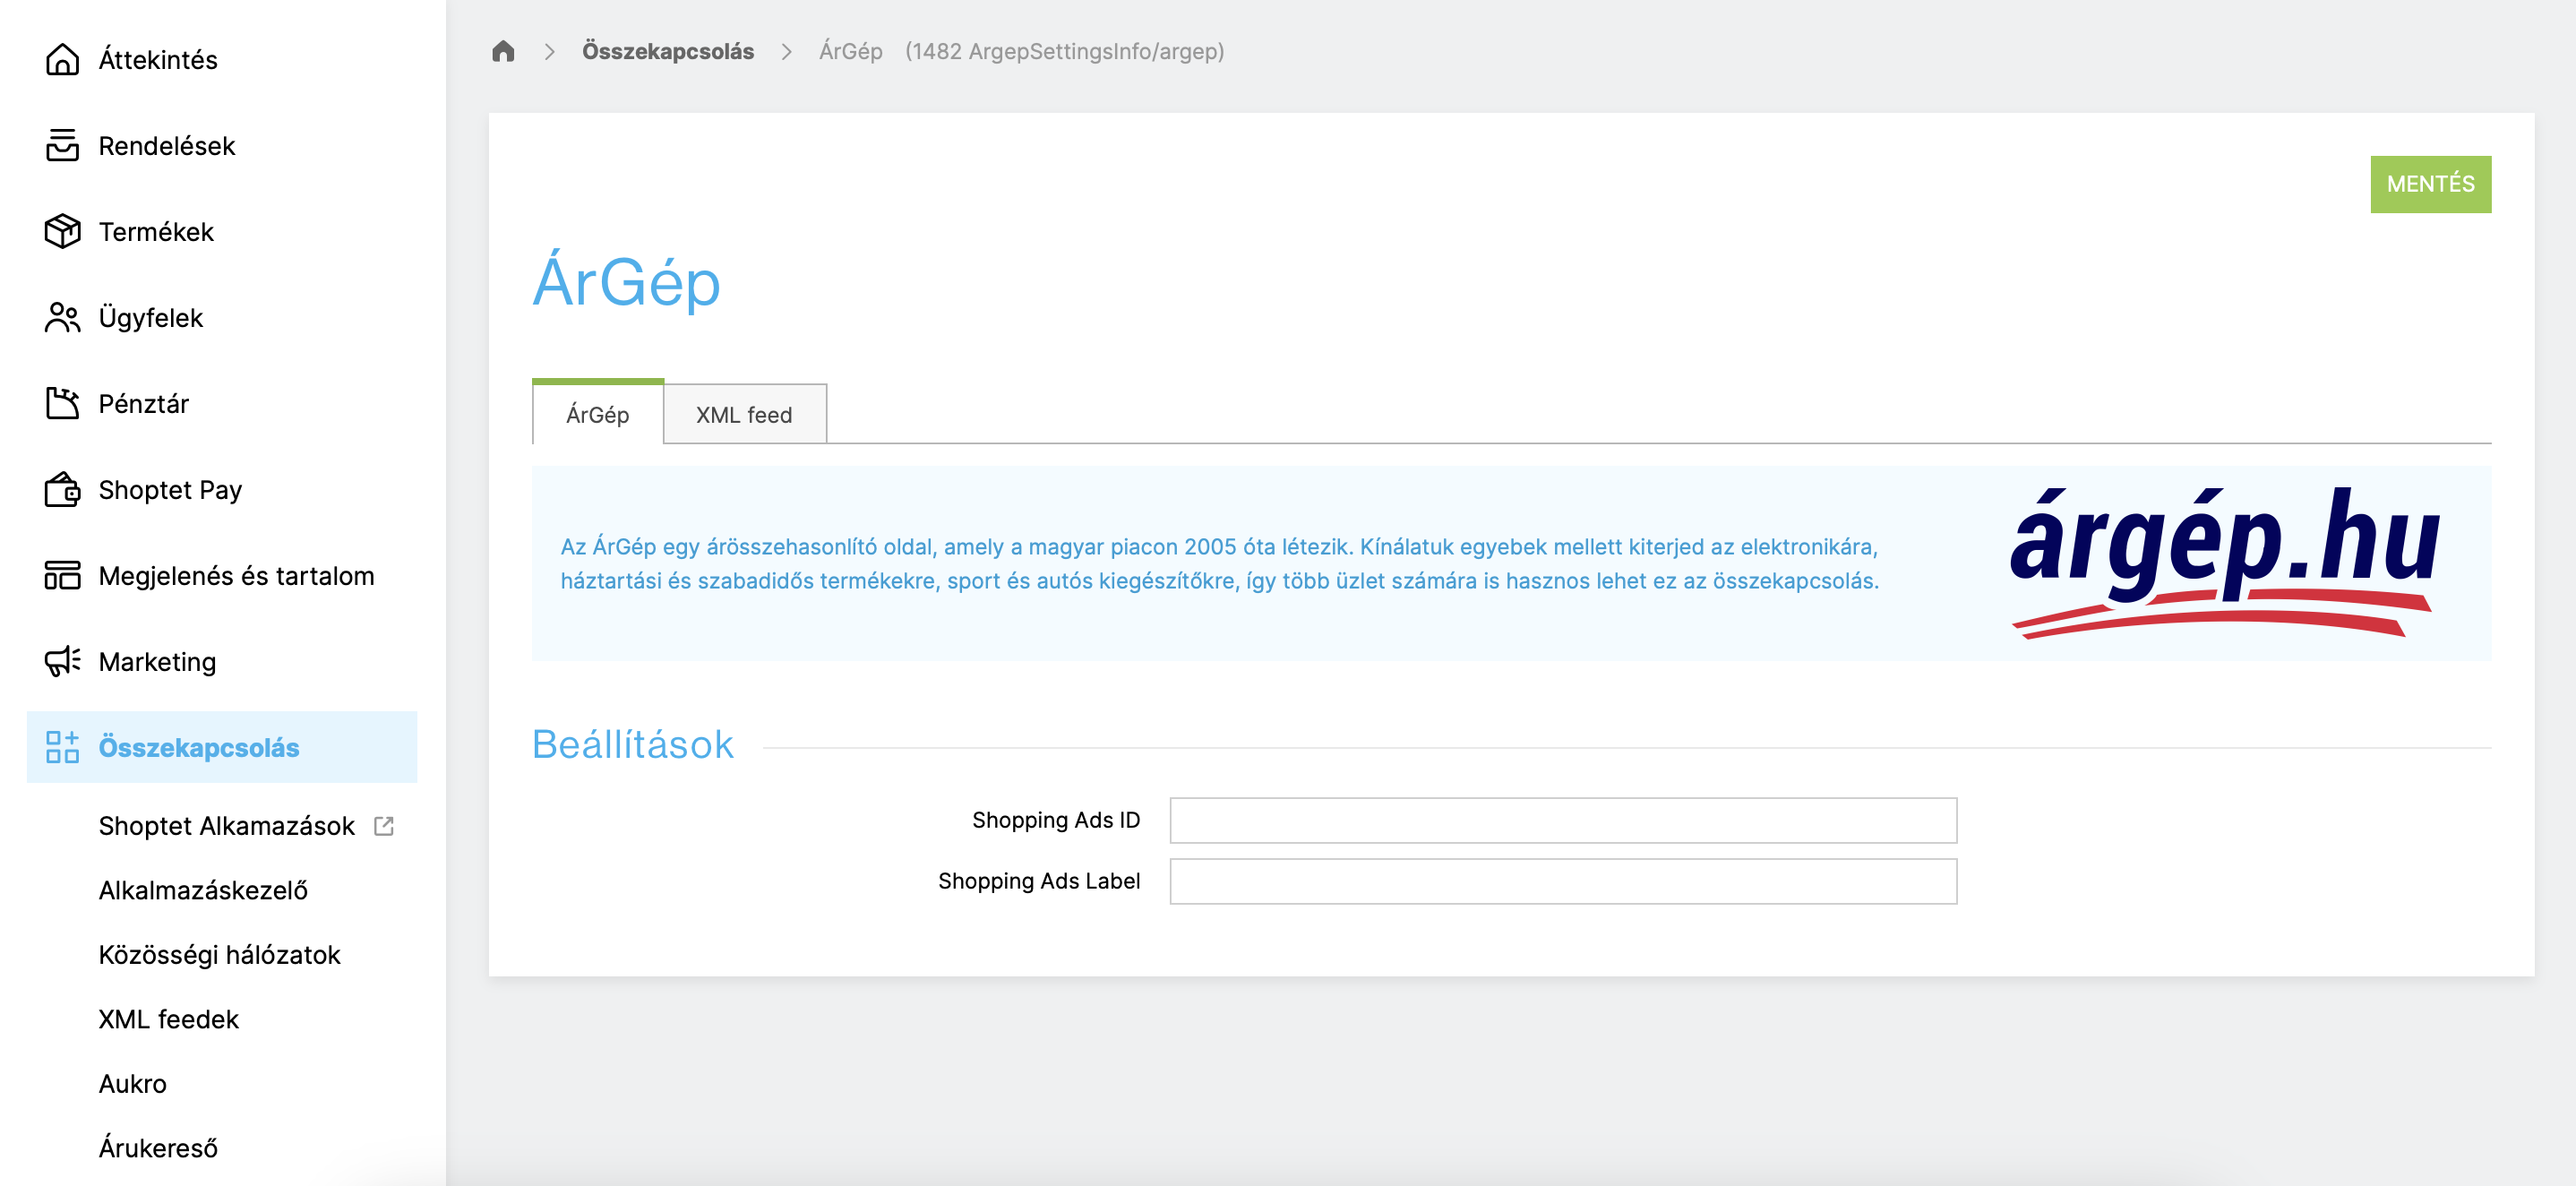Click the Termékek box icon

62,232
